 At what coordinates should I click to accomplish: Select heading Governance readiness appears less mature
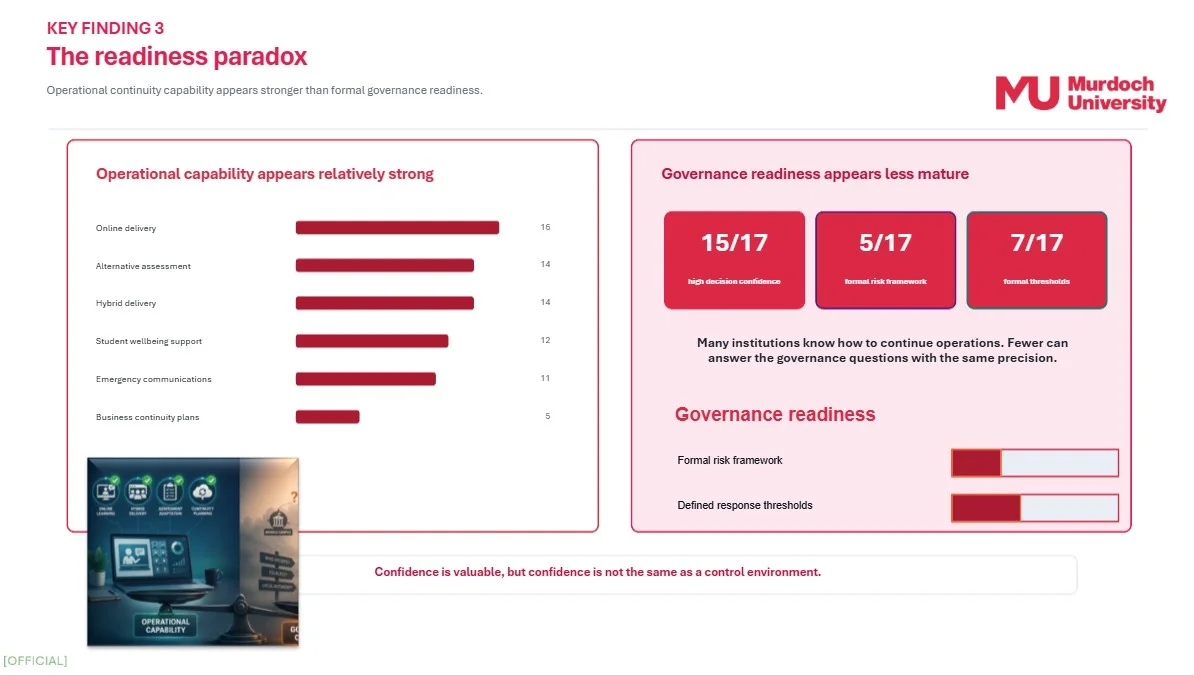(815, 174)
